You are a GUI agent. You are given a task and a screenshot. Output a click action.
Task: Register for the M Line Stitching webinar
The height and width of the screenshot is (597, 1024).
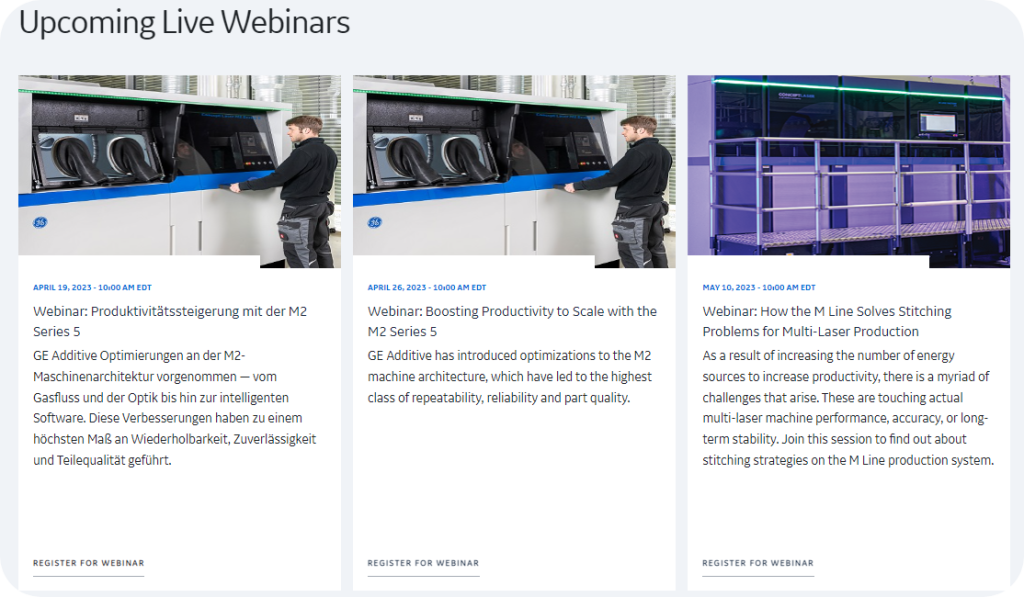pos(758,563)
